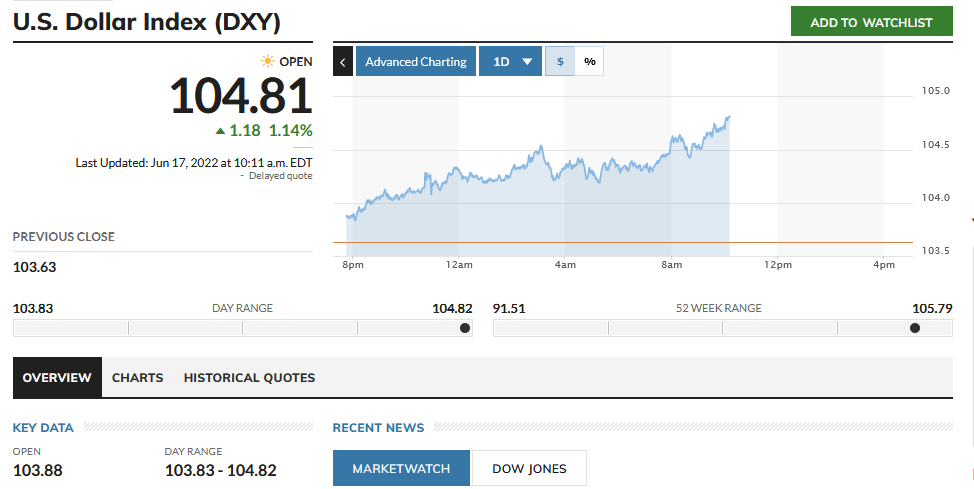This screenshot has width=974, height=489.
Task: Click the 1.14% change value
Action: click(x=291, y=130)
